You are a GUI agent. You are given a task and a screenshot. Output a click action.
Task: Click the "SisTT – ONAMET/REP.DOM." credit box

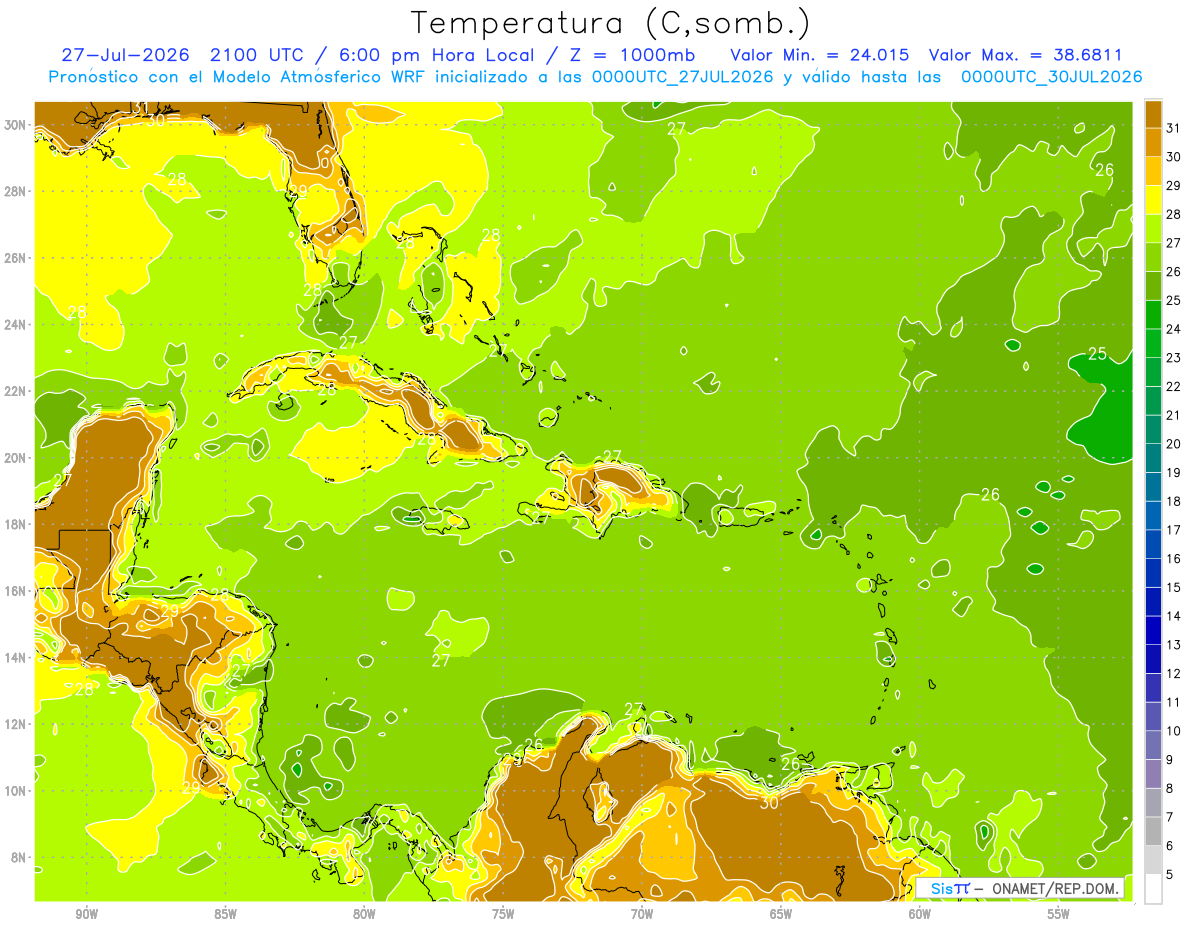pos(1020,888)
